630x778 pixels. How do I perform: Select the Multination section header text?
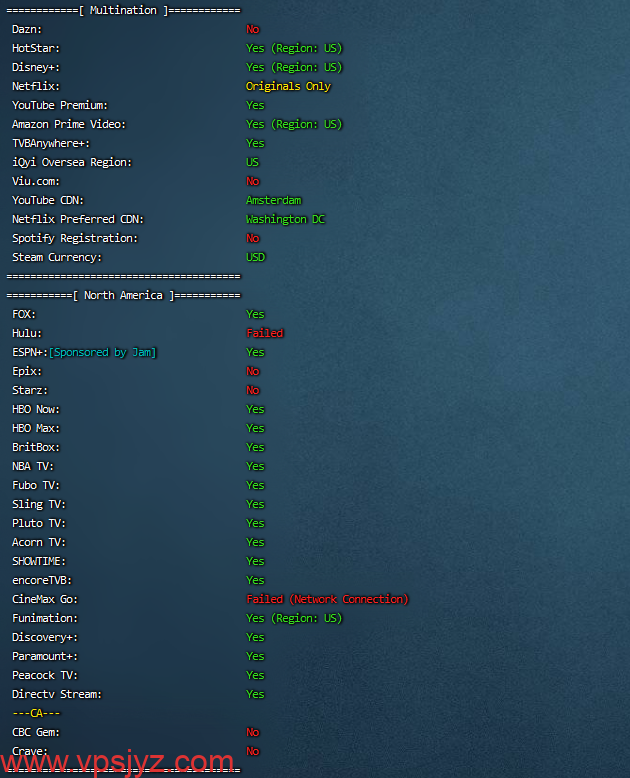[x=123, y=10]
